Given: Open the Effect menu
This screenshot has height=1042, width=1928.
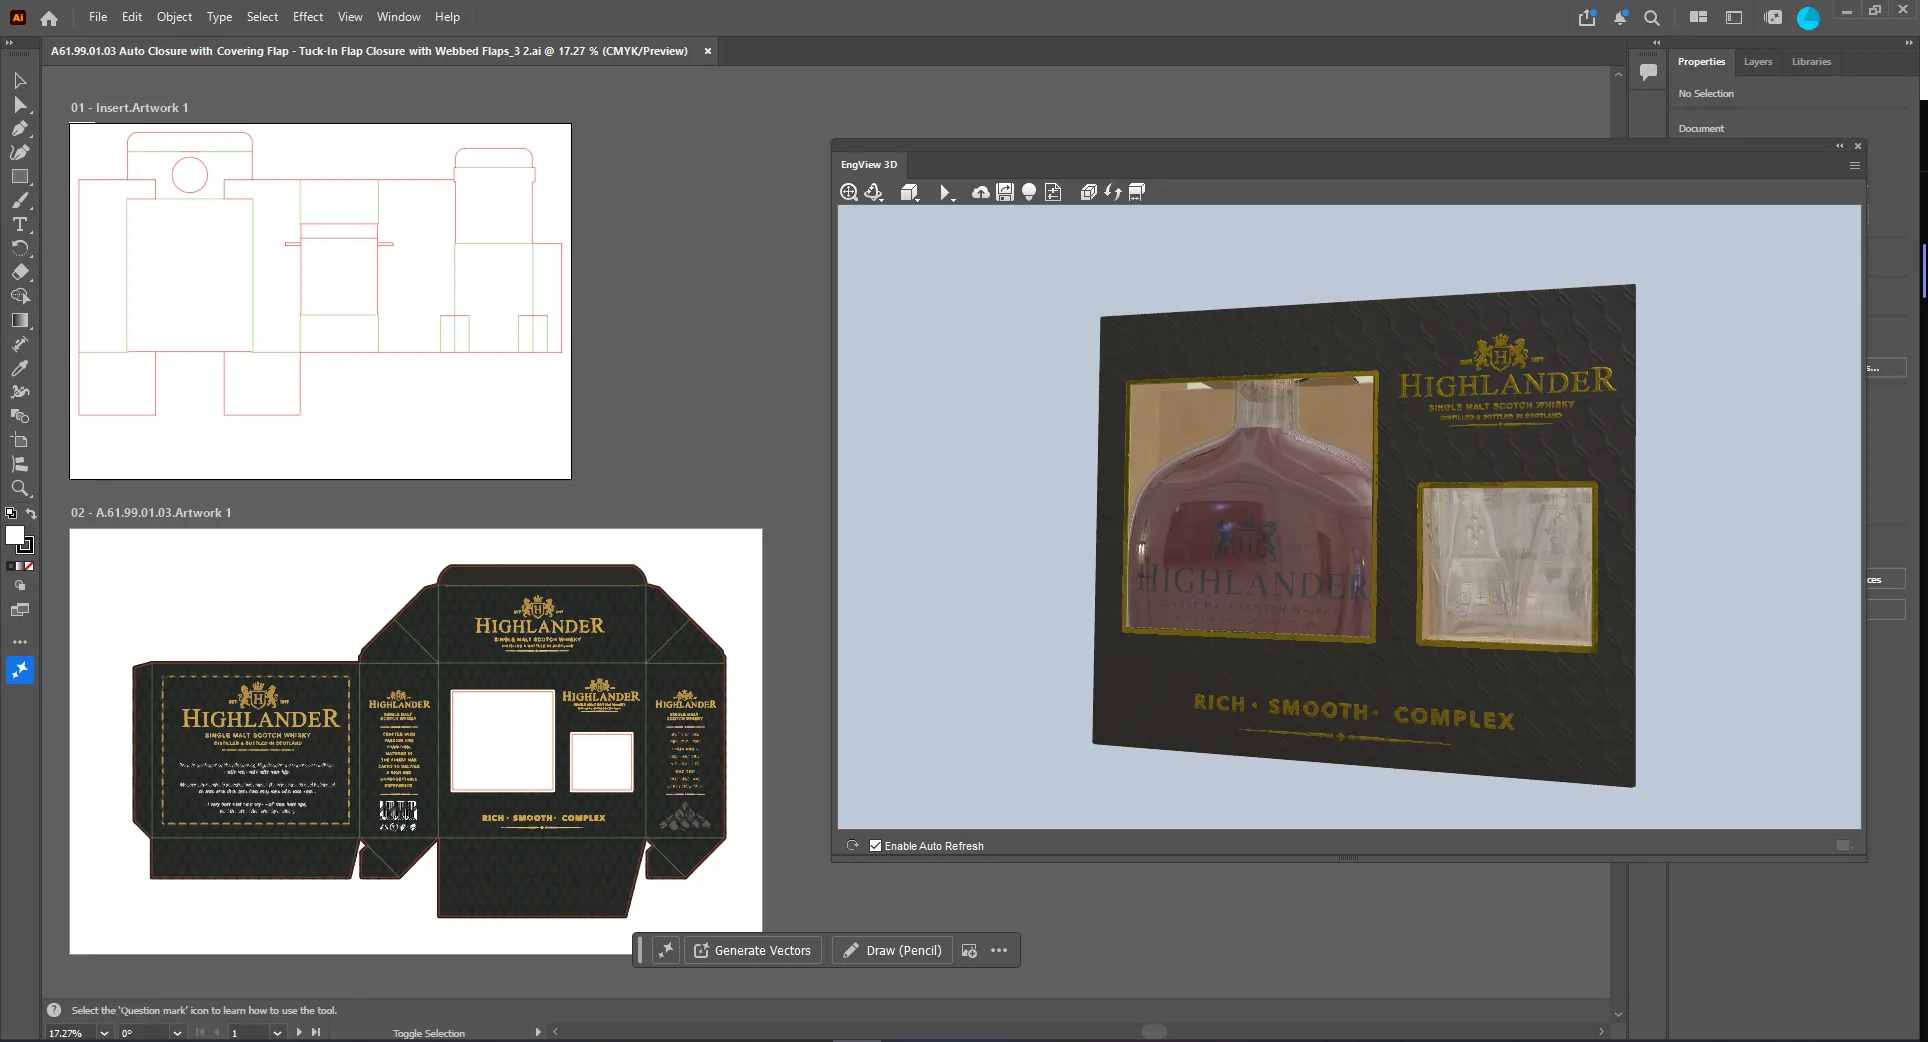Looking at the screenshot, I should click(308, 17).
